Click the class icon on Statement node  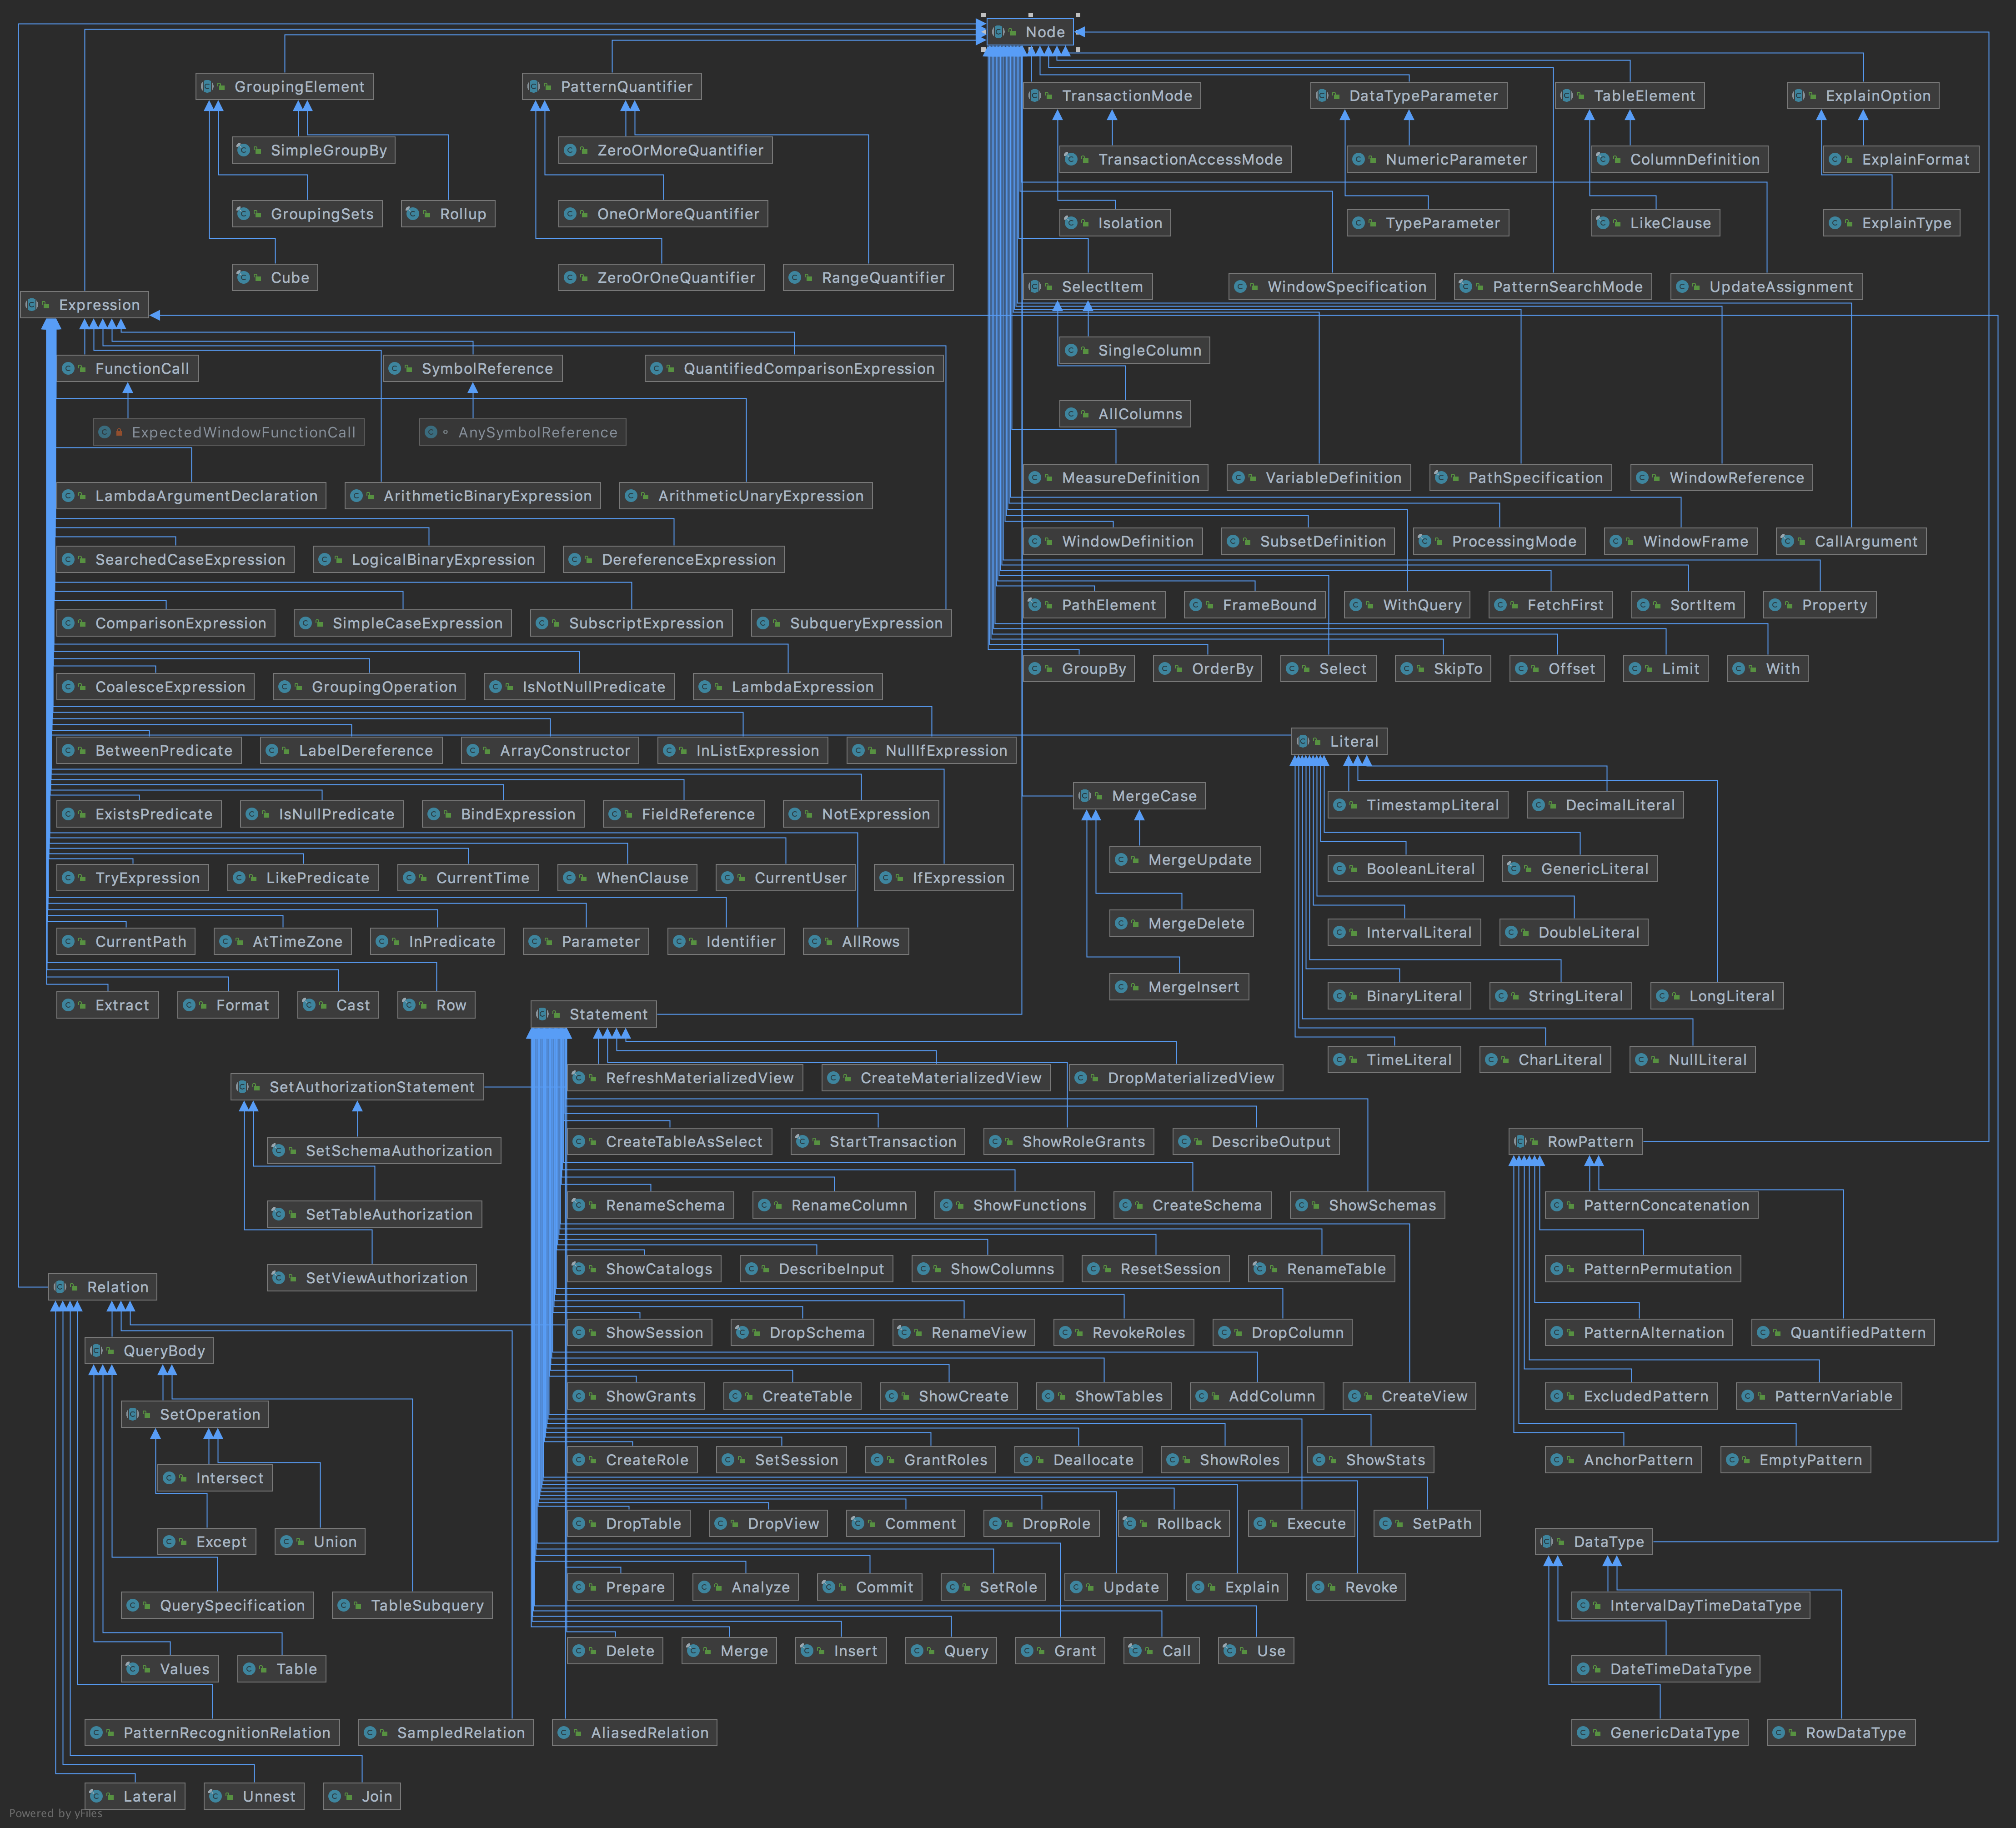543,1014
